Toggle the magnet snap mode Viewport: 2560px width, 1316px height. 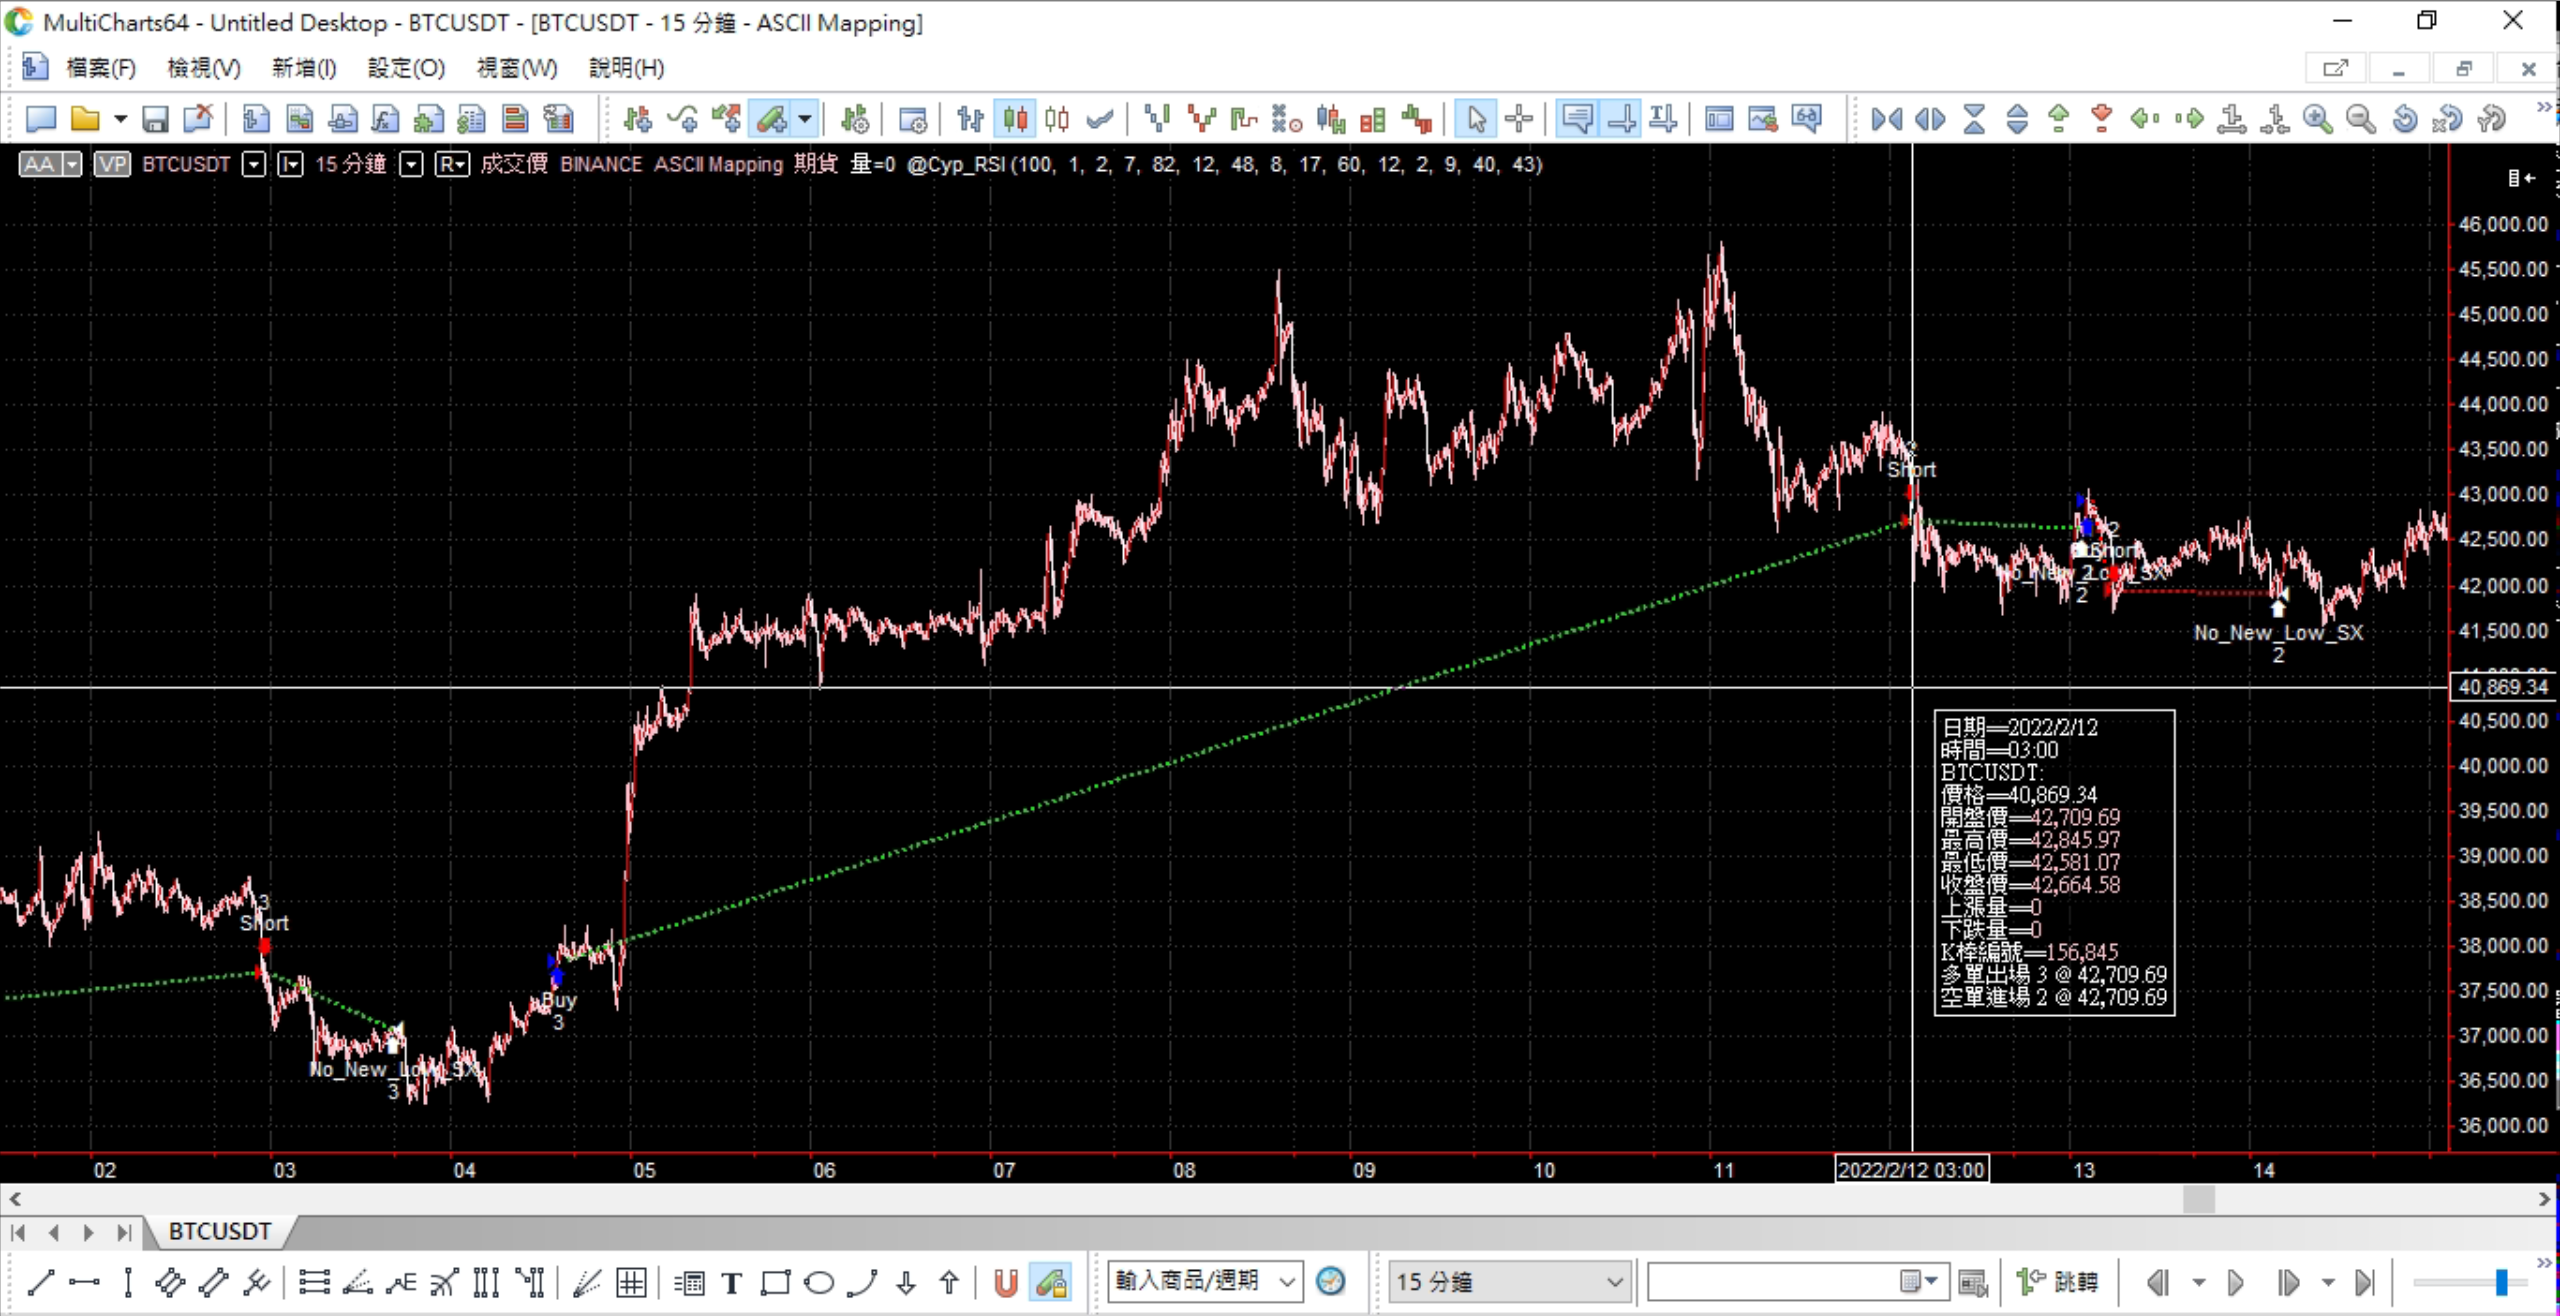point(1005,1283)
